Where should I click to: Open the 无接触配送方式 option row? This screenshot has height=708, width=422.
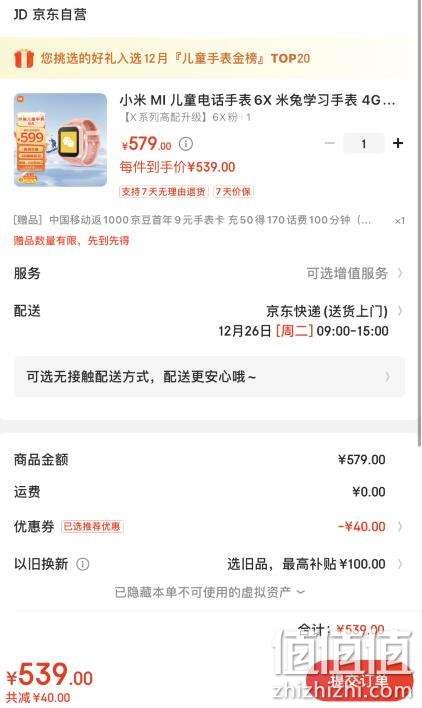coord(209,377)
